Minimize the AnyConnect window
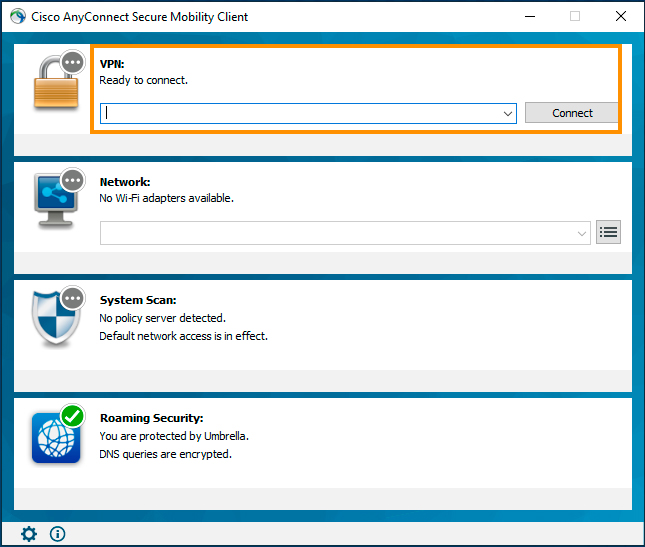The image size is (645, 547). coord(530,16)
